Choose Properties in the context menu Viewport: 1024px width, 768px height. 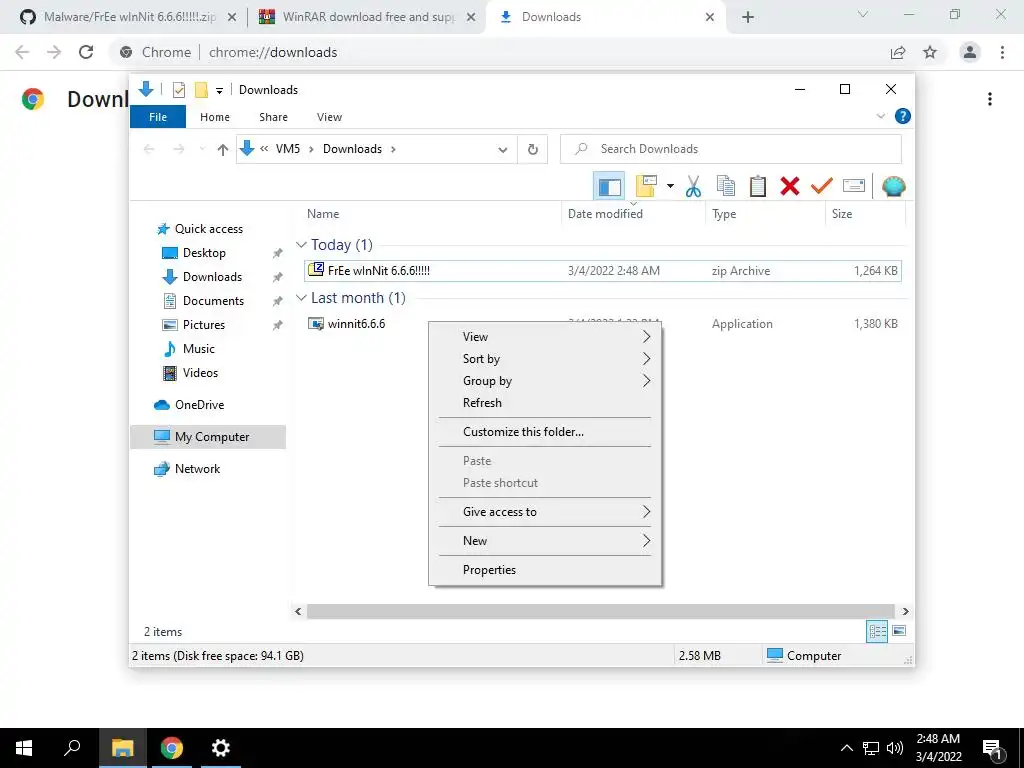545,569
